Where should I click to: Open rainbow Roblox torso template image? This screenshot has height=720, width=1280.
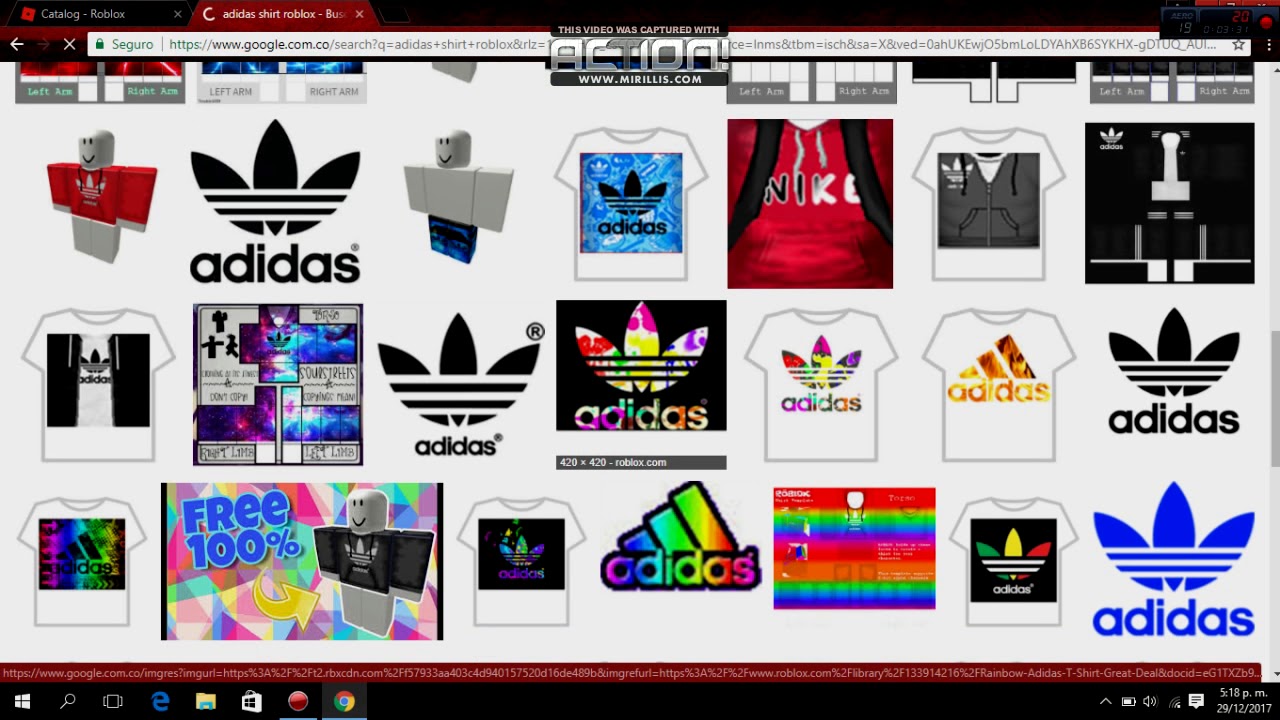(x=854, y=548)
